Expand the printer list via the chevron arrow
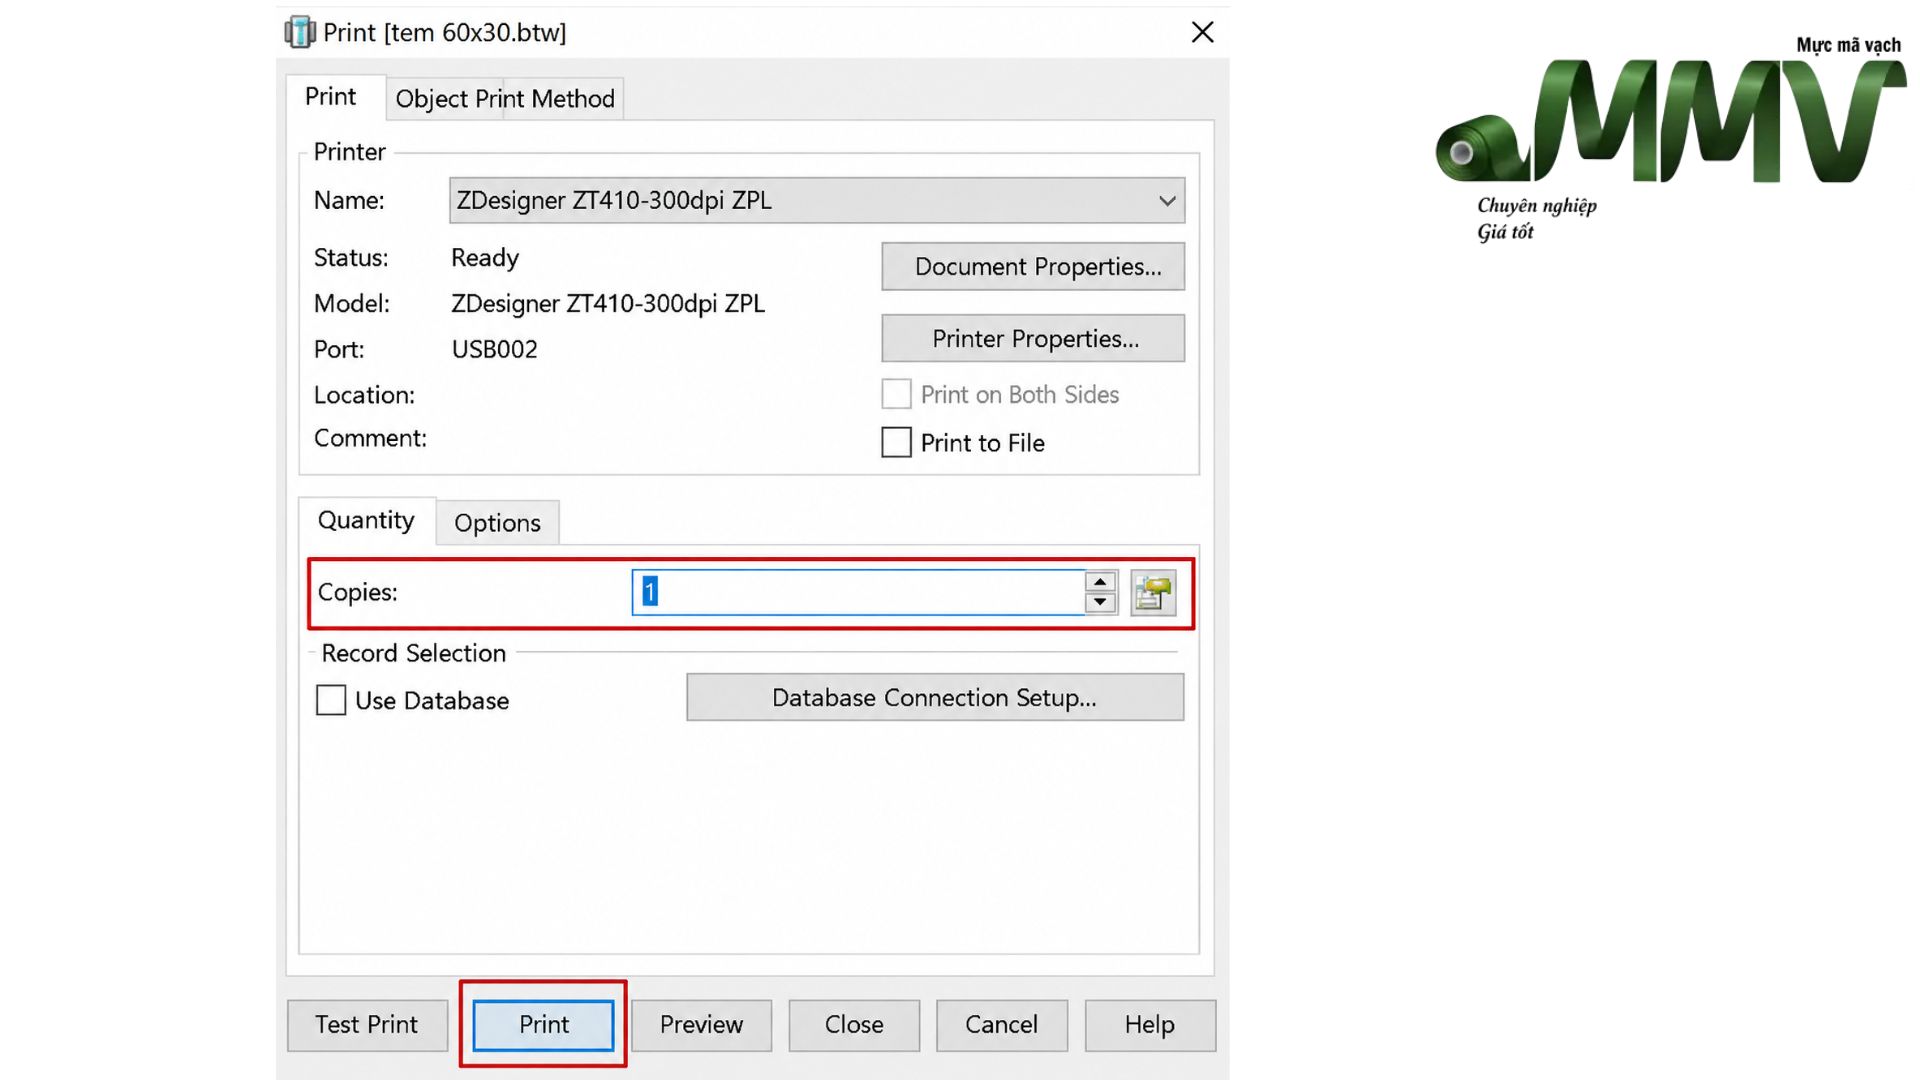Screen dimensions: 1920x1080 pyautogui.click(x=1167, y=201)
